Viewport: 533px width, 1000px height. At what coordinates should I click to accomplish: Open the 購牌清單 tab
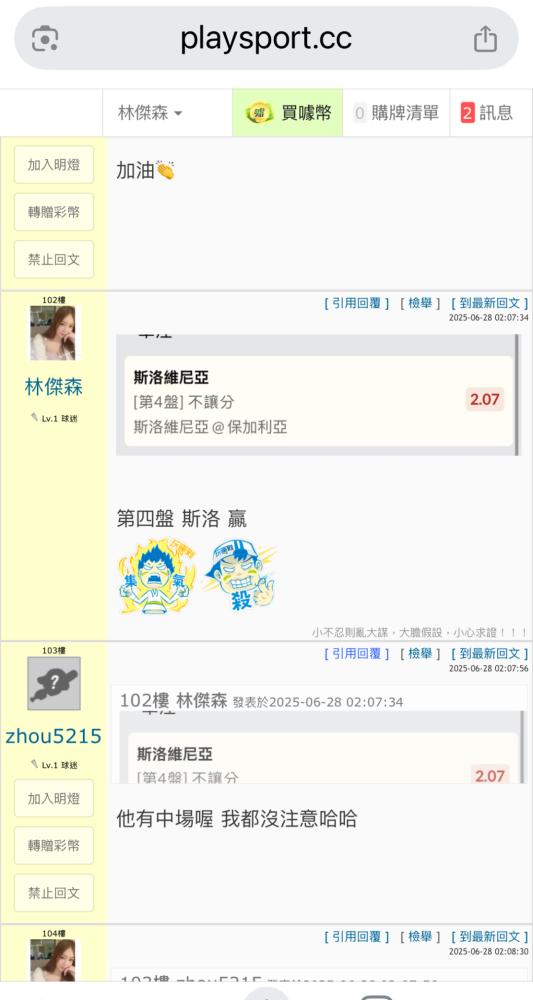(396, 113)
